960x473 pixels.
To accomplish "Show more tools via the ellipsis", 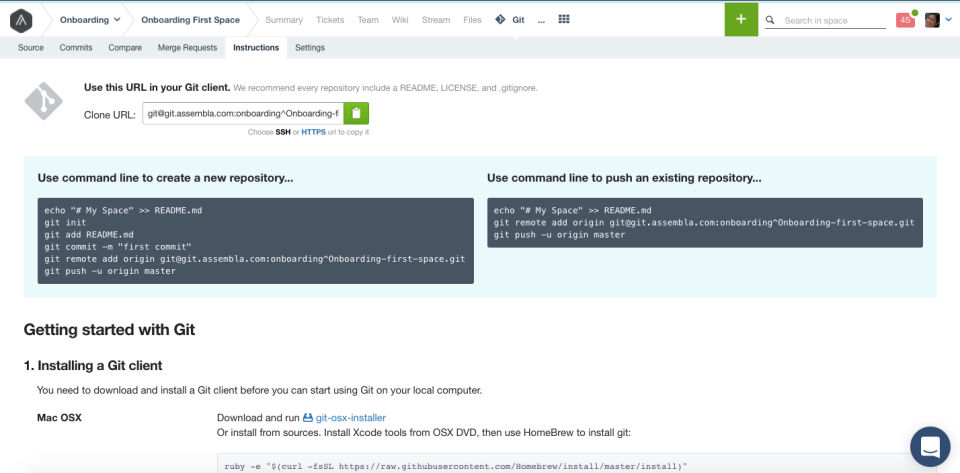I will point(541,20).
